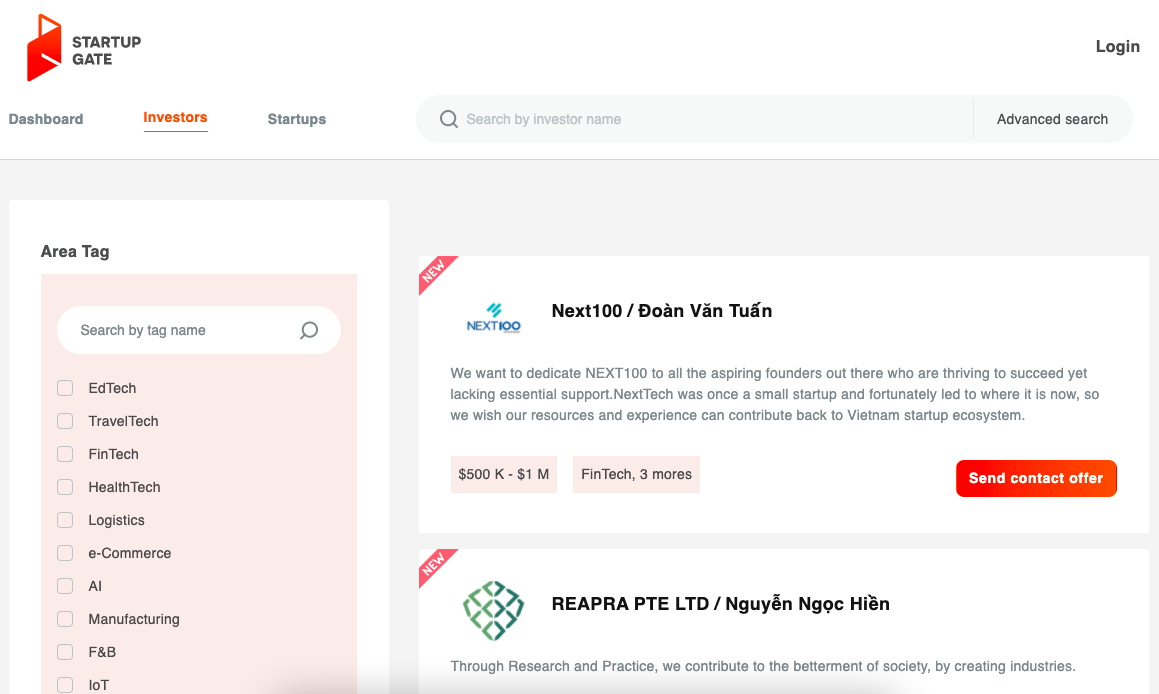Image resolution: width=1159 pixels, height=694 pixels.
Task: Toggle the IoT checkbox
Action: click(65, 685)
